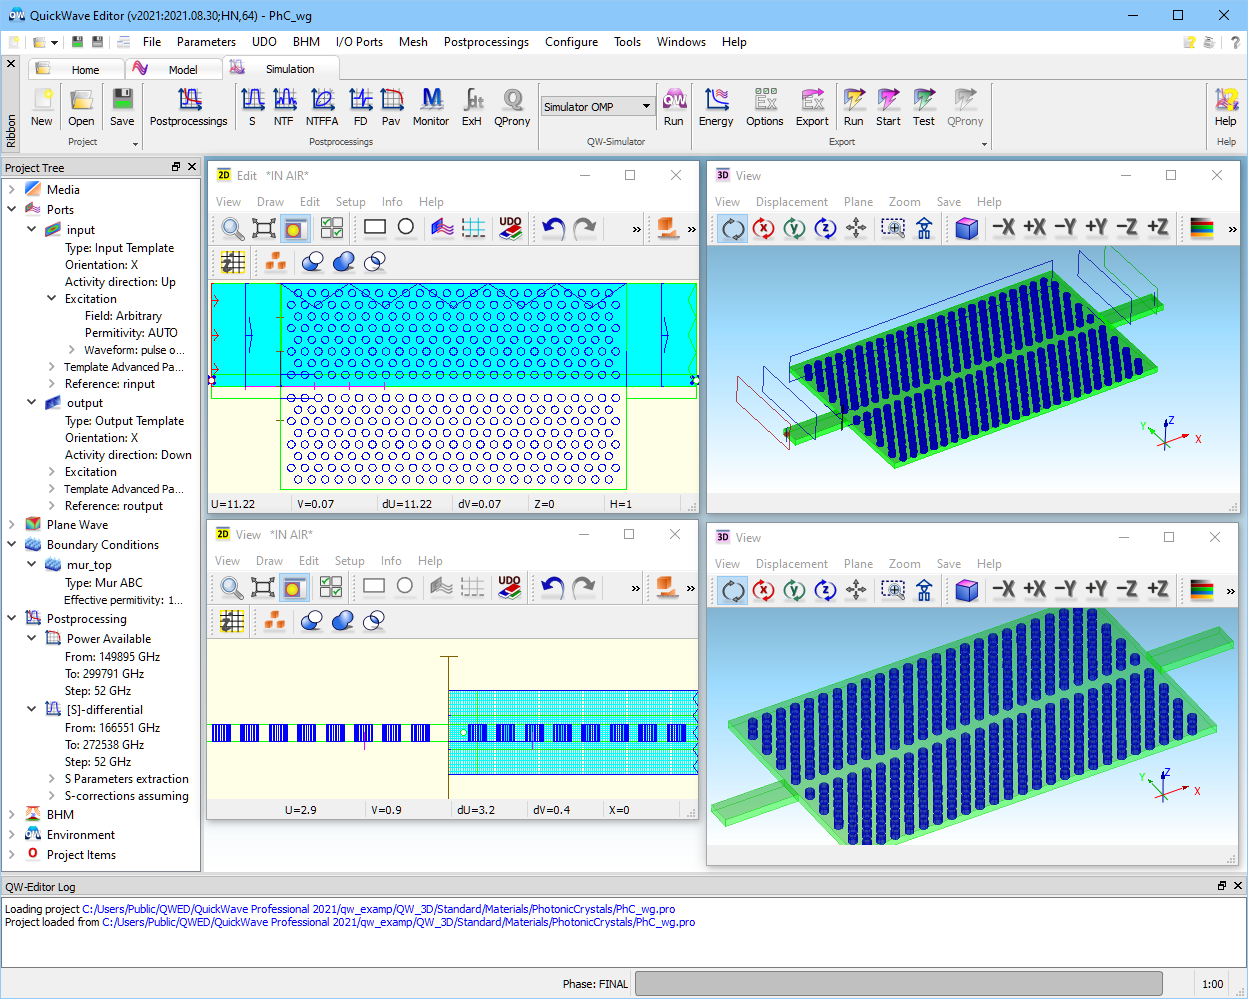Screen dimensions: 1248x999
Task: Open Mesh menu
Action: point(413,42)
